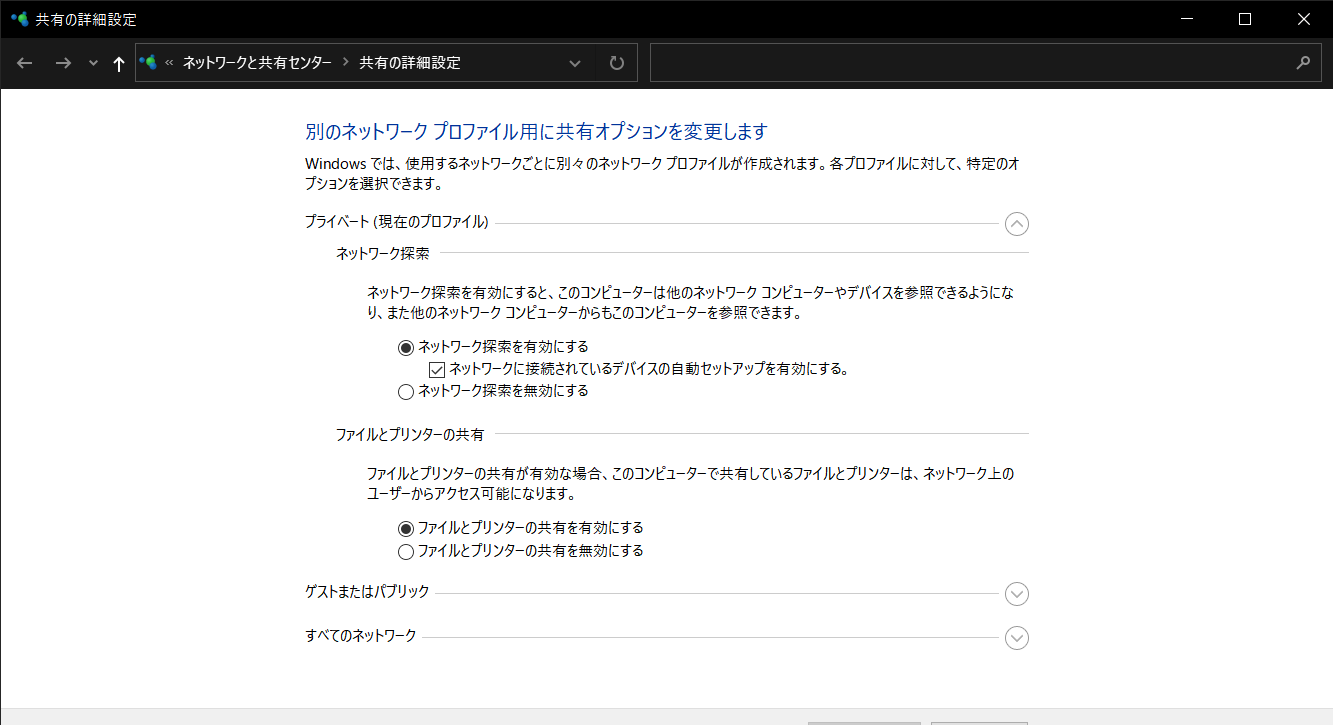Open address bar history dropdown
Image resolution: width=1333 pixels, height=725 pixels.
coord(575,63)
